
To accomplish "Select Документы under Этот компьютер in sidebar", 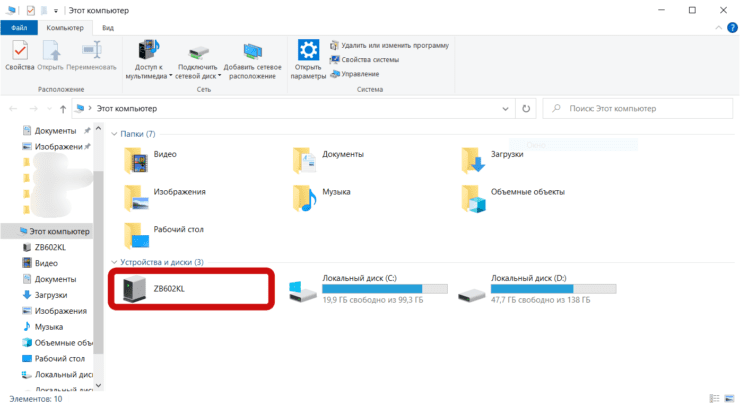I will [x=50, y=279].
